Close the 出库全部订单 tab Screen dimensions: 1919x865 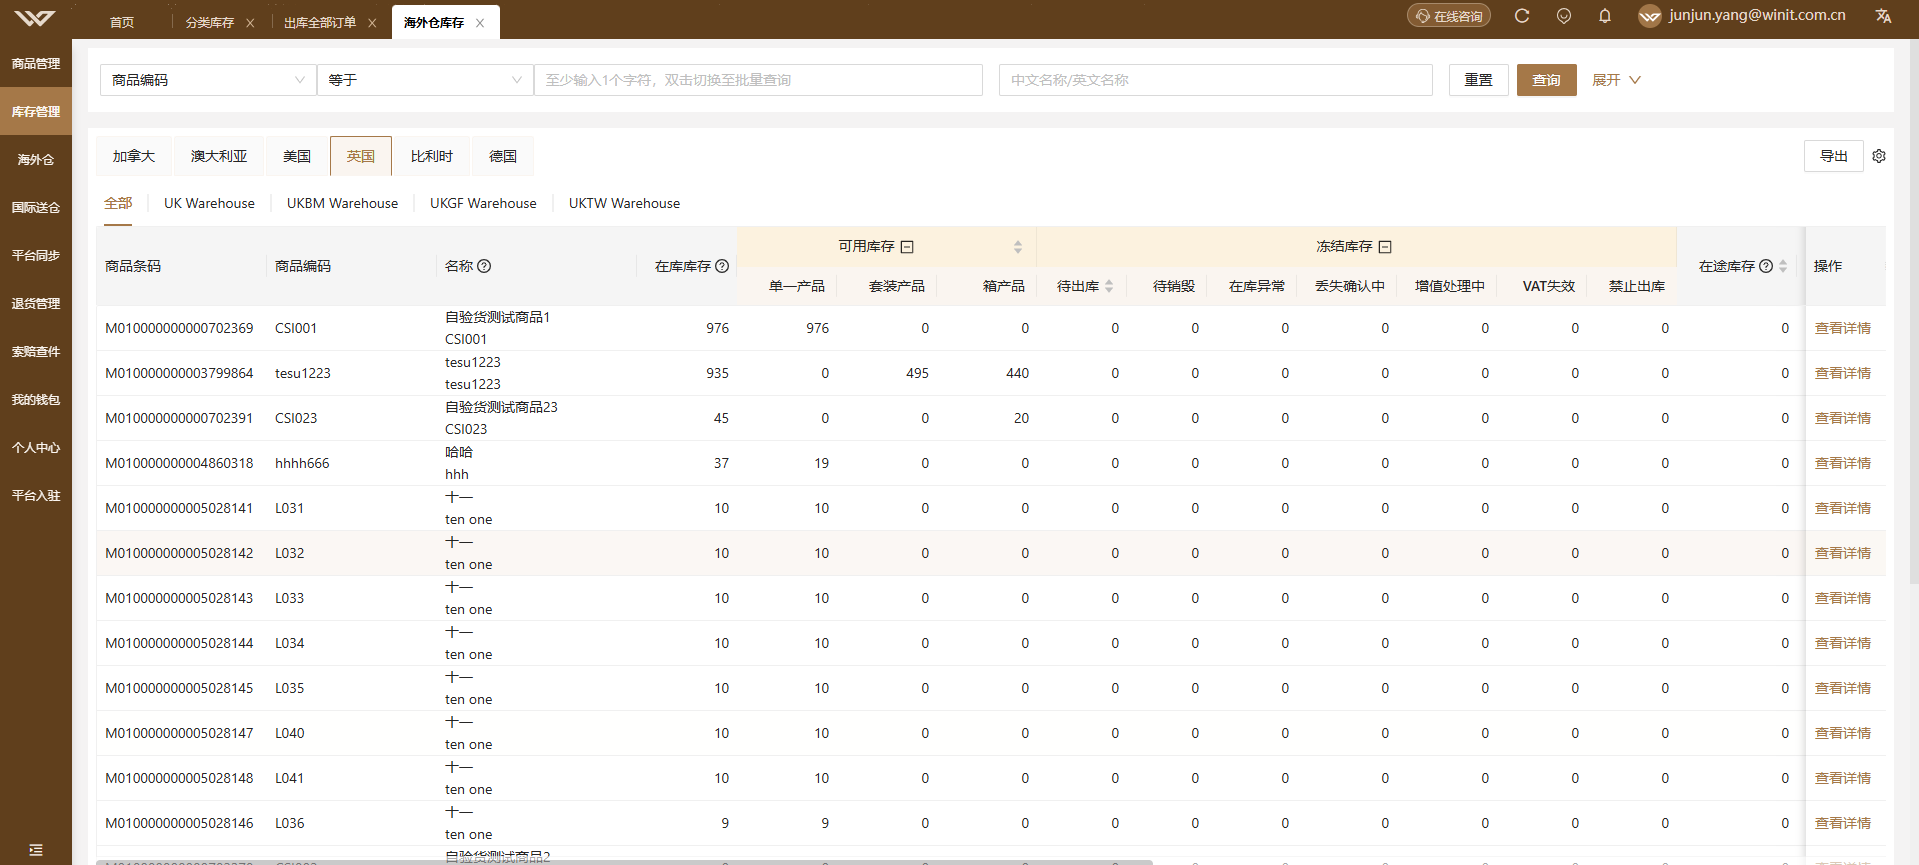click(372, 23)
